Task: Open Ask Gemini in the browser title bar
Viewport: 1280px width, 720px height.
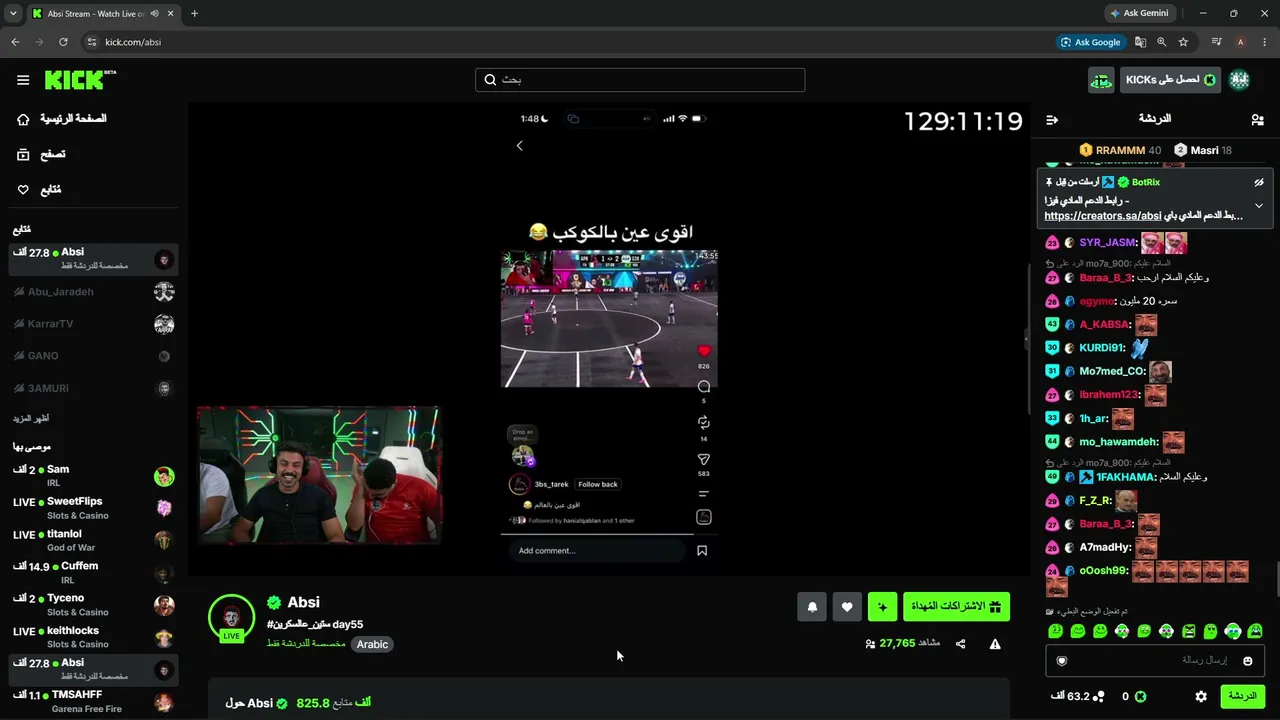Action: (x=1138, y=13)
